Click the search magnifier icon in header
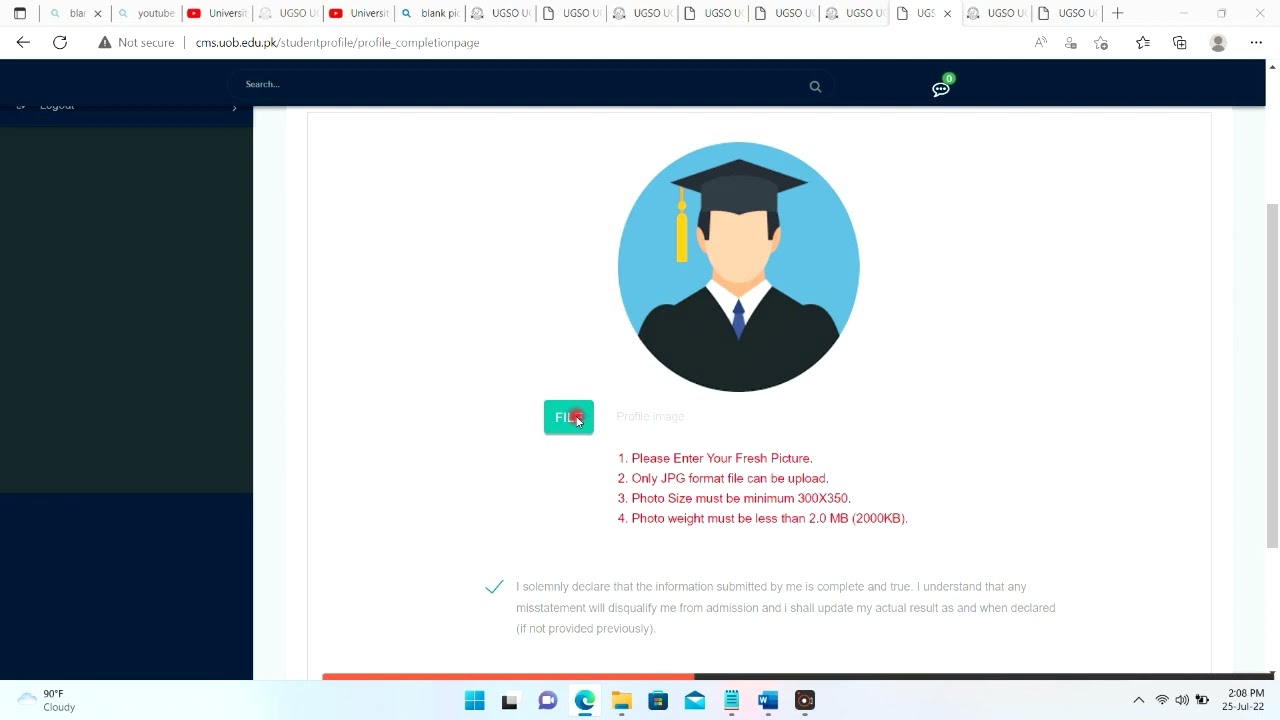1280x720 pixels. (x=815, y=87)
